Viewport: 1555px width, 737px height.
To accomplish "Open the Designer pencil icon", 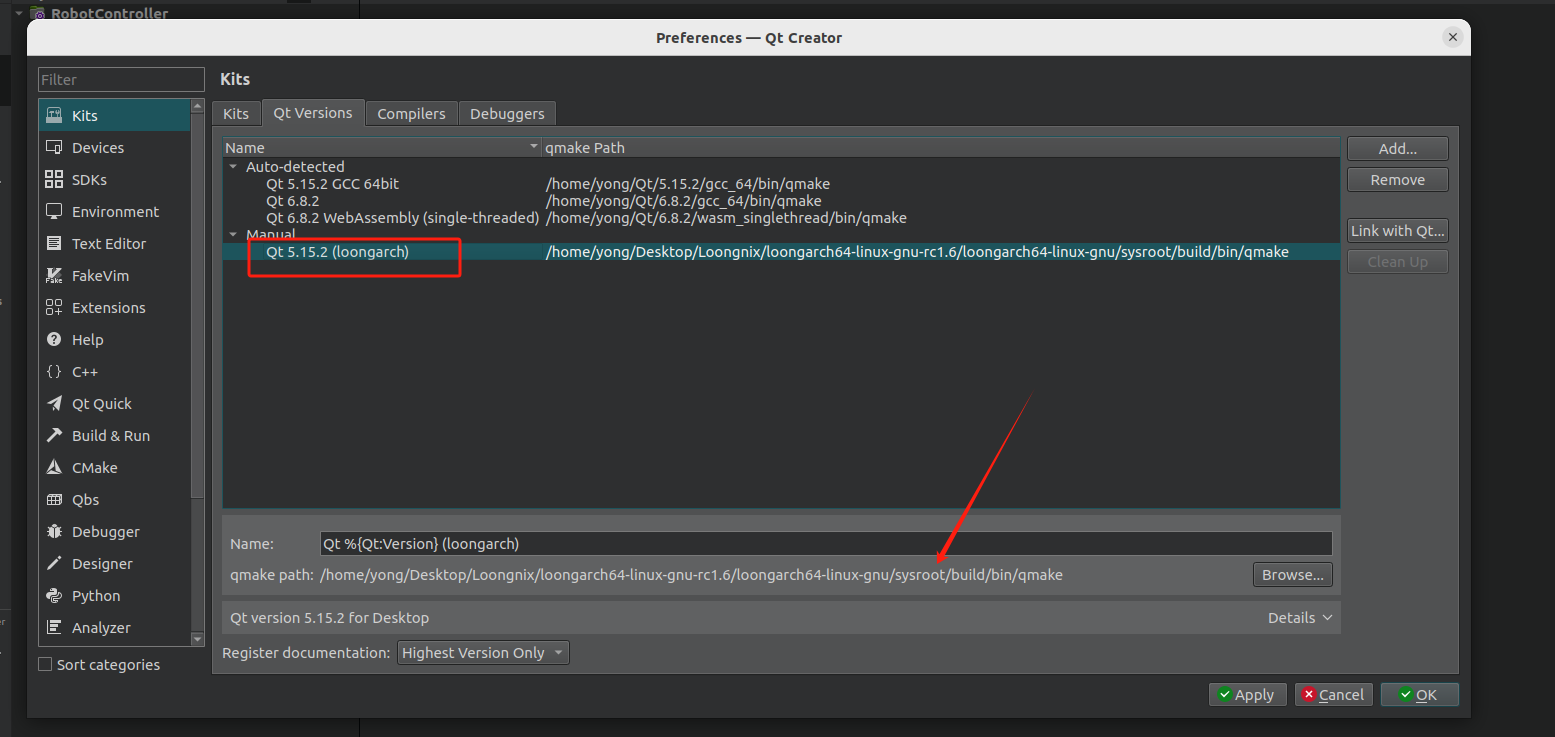I will [54, 563].
